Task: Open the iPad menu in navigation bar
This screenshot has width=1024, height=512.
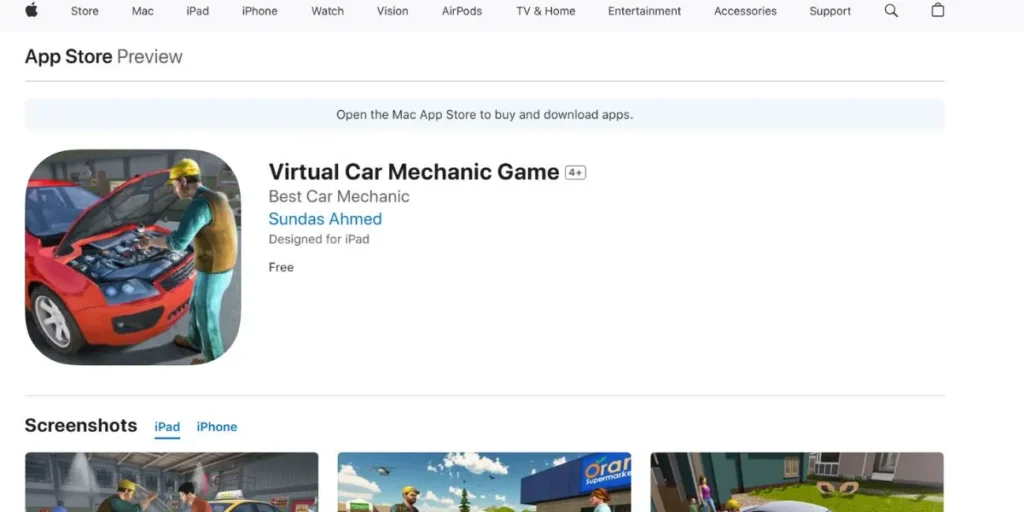Action: coord(197,11)
